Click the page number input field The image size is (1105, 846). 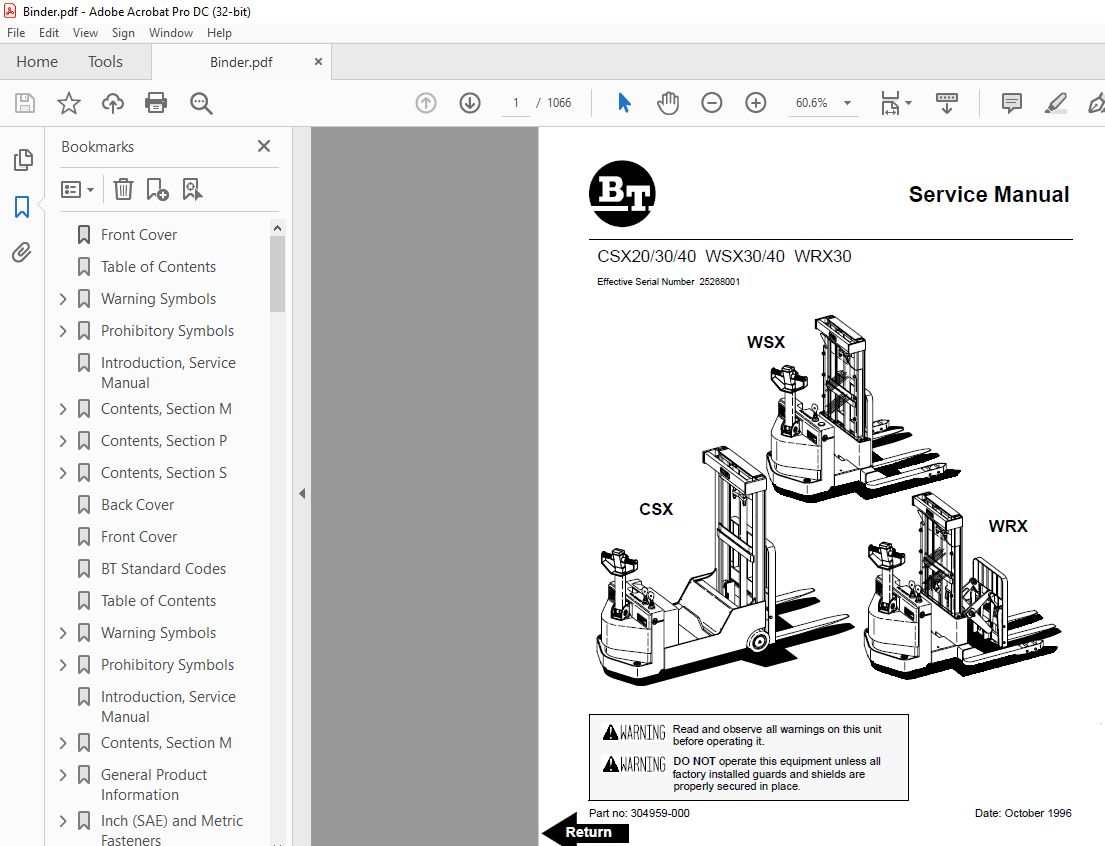click(516, 103)
